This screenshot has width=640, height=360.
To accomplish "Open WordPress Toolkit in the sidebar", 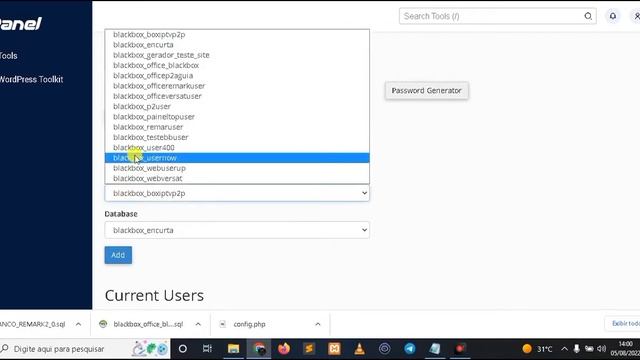I will [x=31, y=80].
